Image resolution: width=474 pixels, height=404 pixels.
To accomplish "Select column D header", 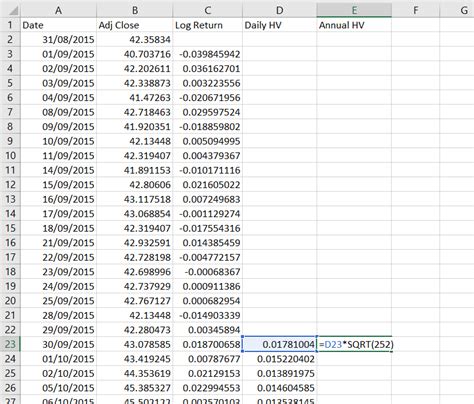I will [279, 10].
